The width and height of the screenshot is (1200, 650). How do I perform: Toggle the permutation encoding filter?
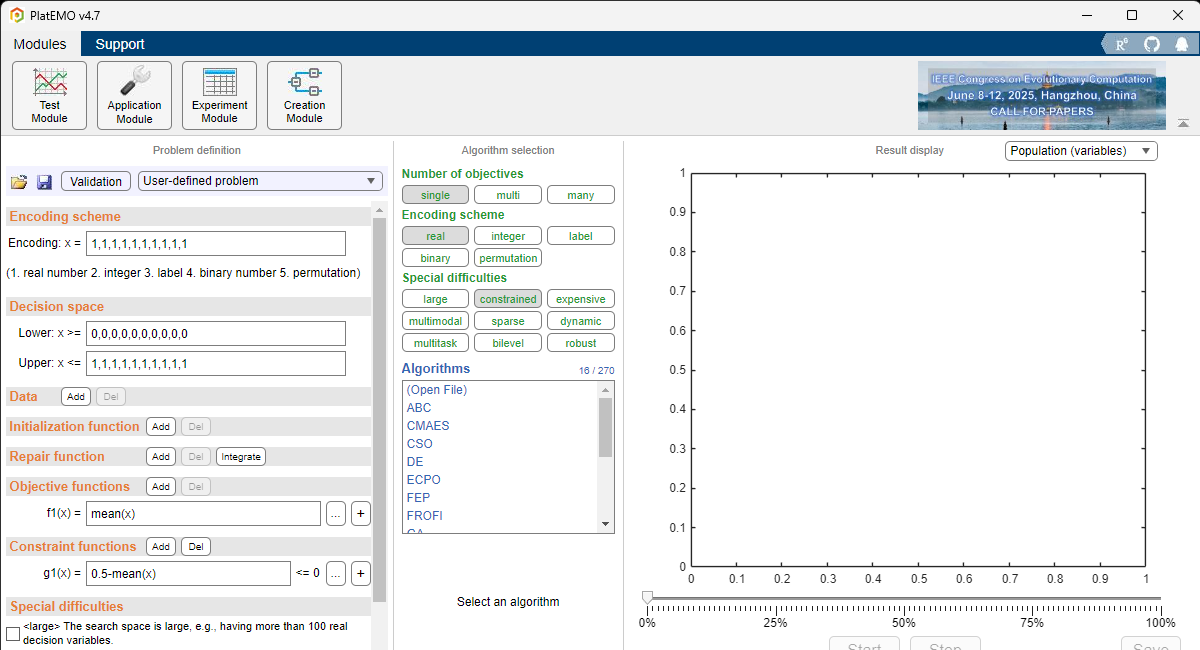pyautogui.click(x=508, y=258)
